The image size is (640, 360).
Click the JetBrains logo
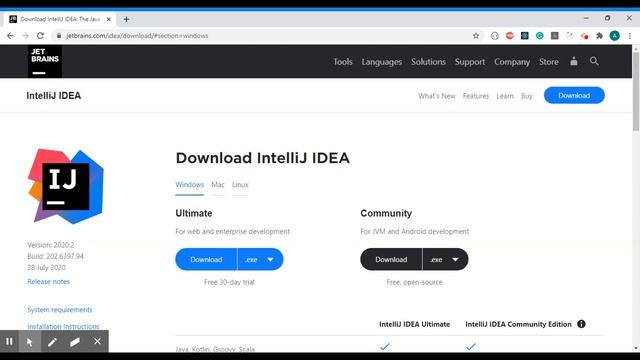pos(45,62)
